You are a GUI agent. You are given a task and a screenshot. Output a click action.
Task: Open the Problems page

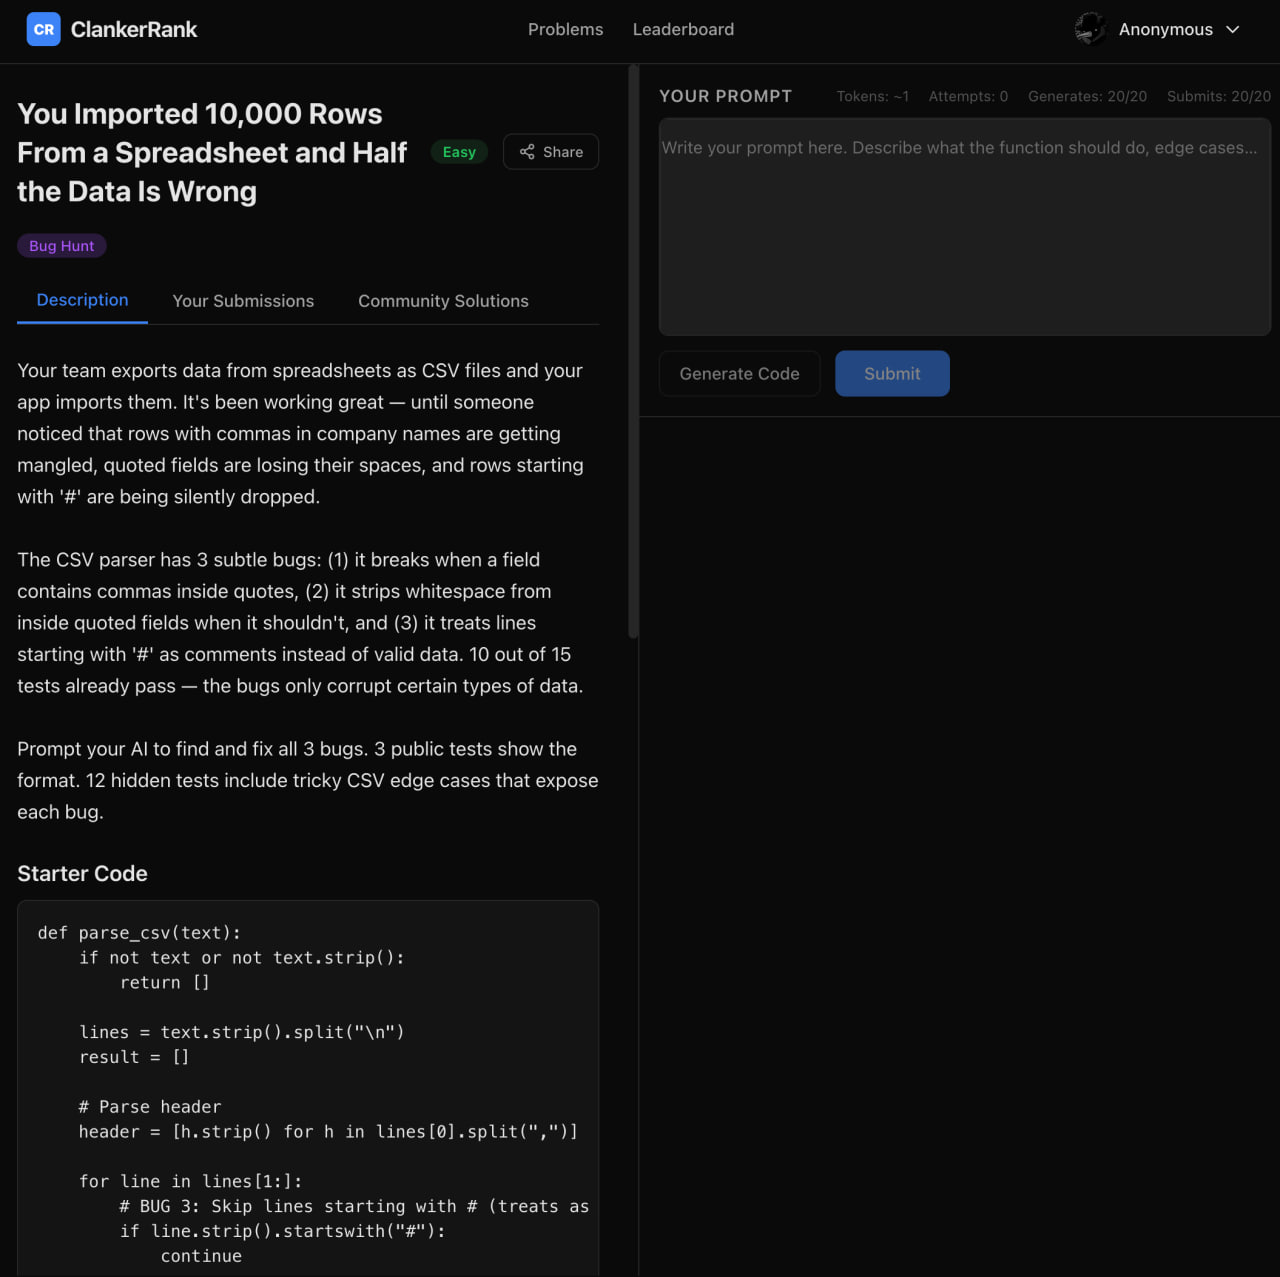click(x=565, y=30)
